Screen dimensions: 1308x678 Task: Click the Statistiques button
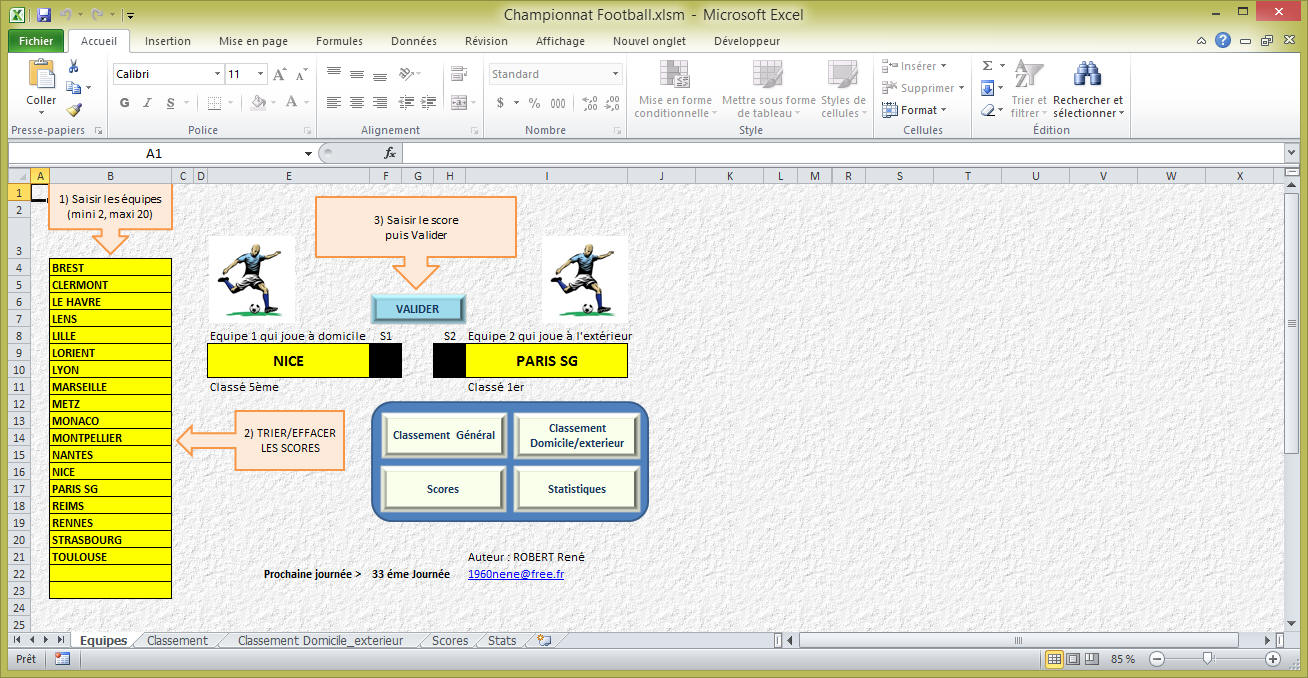[577, 489]
